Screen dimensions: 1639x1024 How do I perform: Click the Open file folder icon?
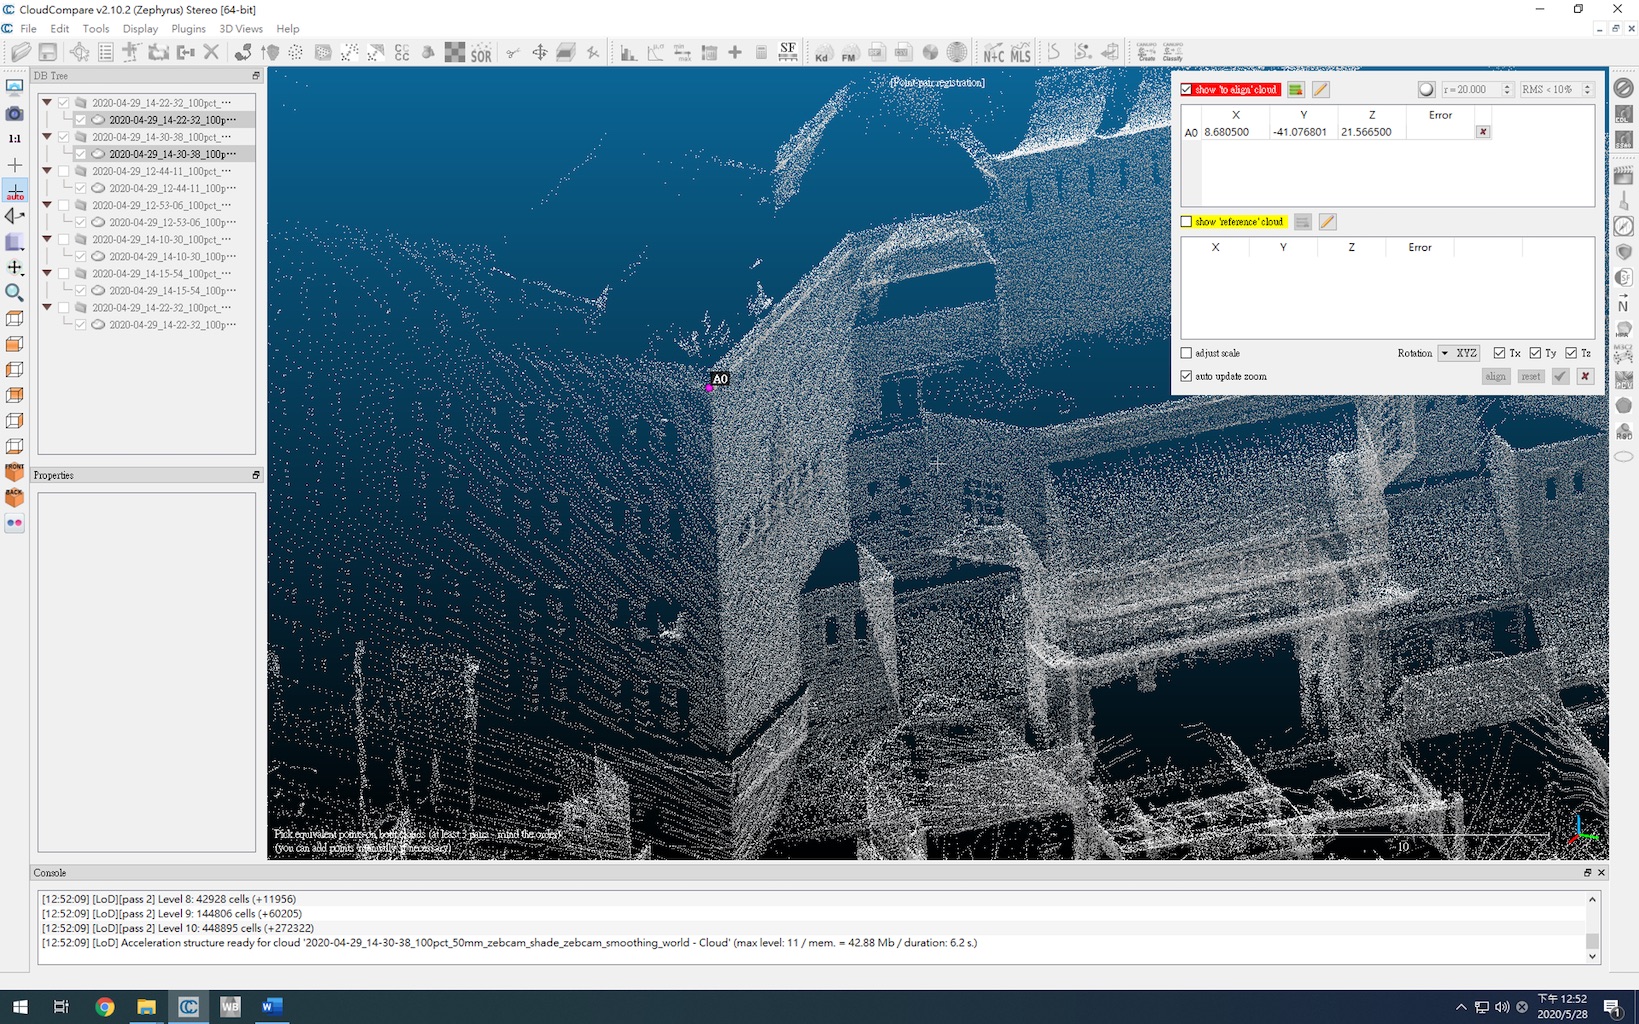21,53
